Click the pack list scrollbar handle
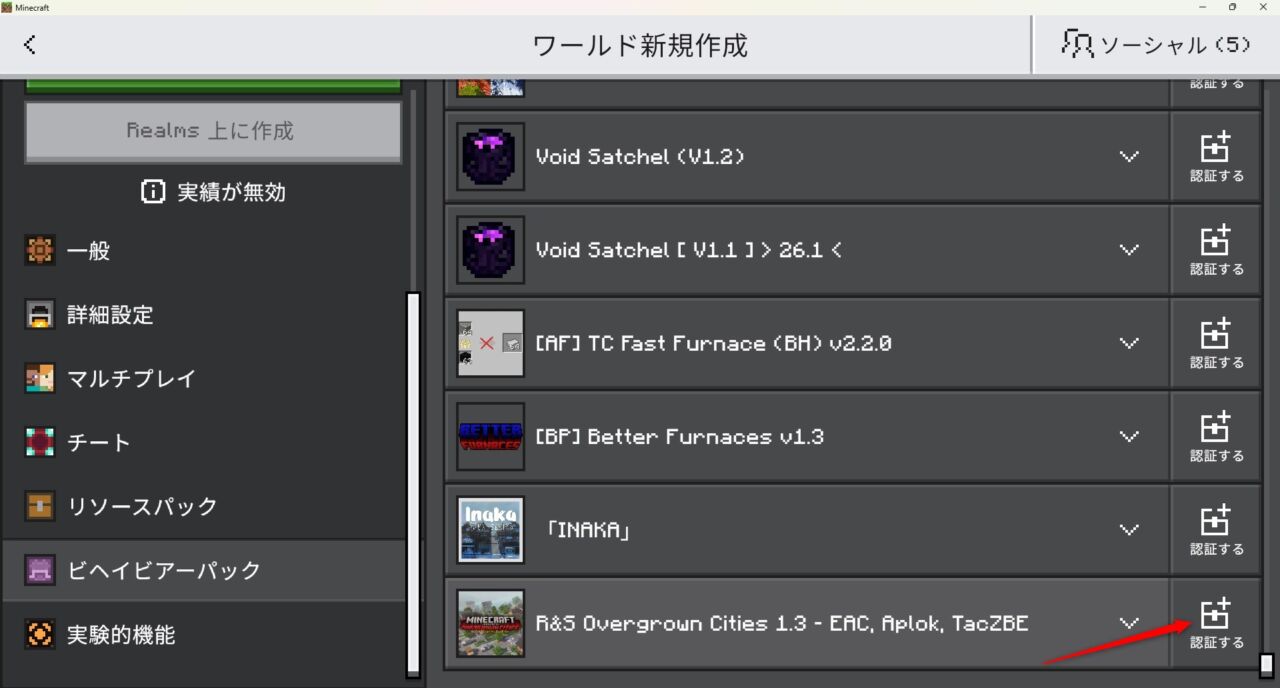1280x688 pixels. pos(1266,665)
